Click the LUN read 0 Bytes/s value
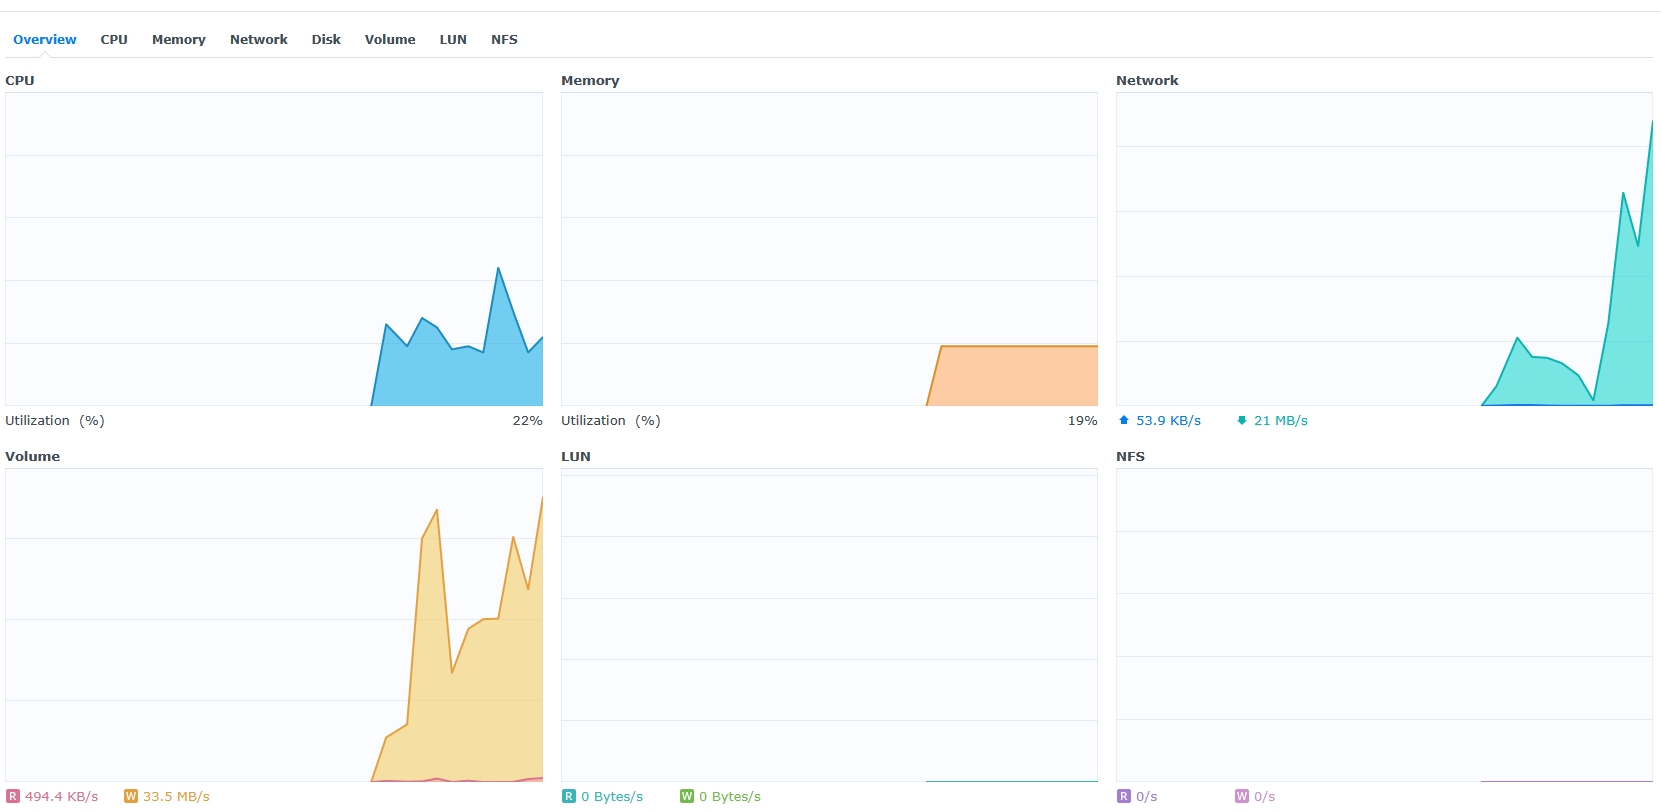1661x812 pixels. [612, 797]
